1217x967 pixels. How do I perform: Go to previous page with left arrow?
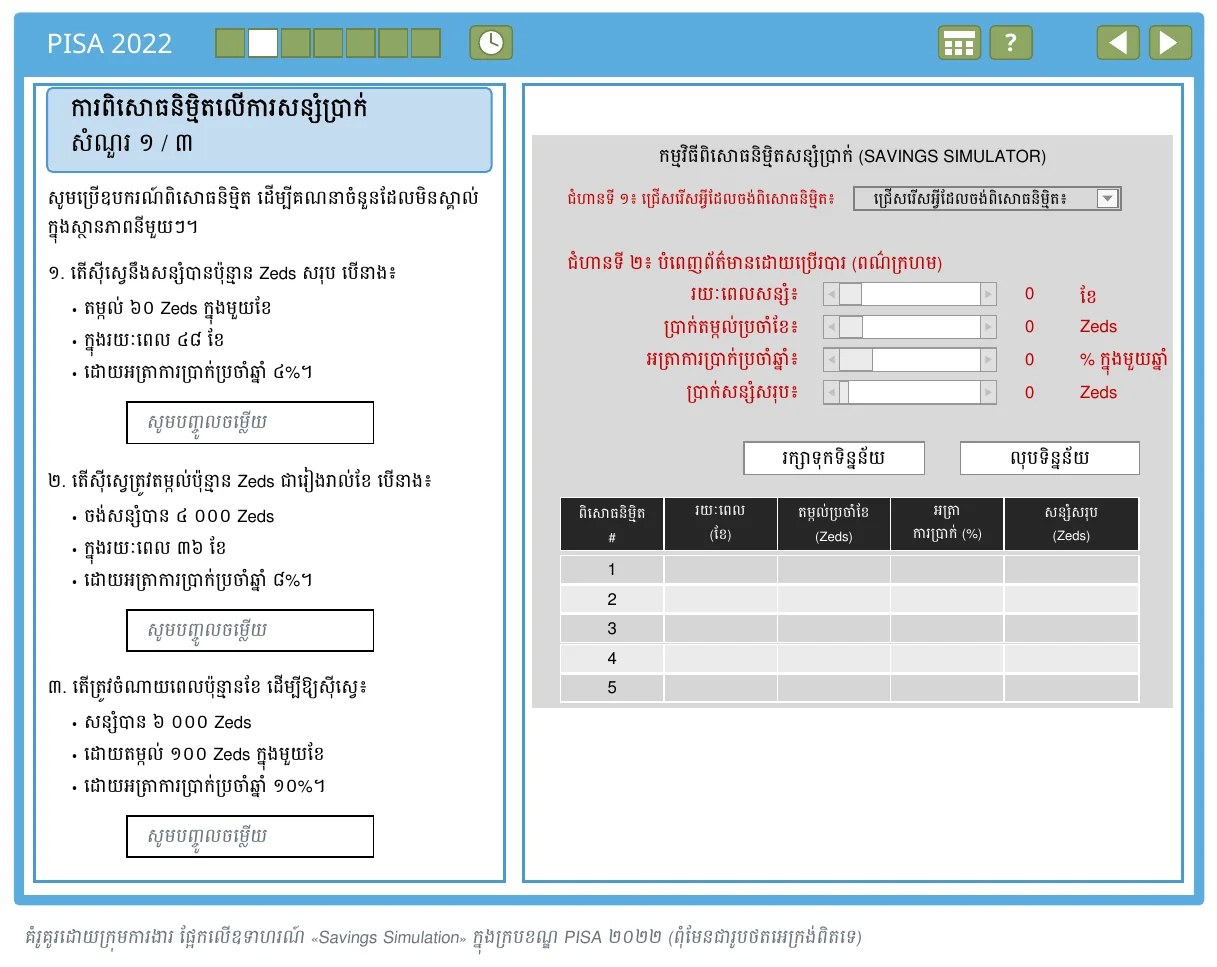[1118, 43]
